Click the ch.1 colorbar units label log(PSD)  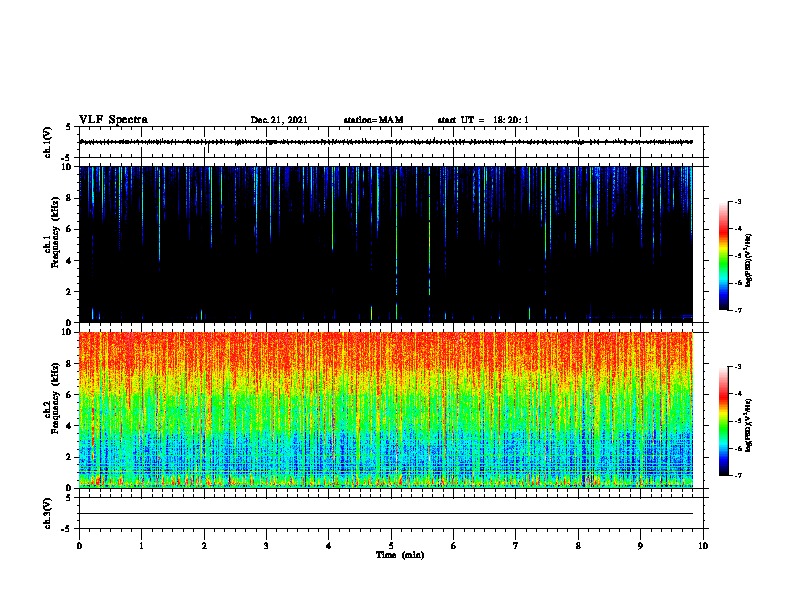(748, 260)
